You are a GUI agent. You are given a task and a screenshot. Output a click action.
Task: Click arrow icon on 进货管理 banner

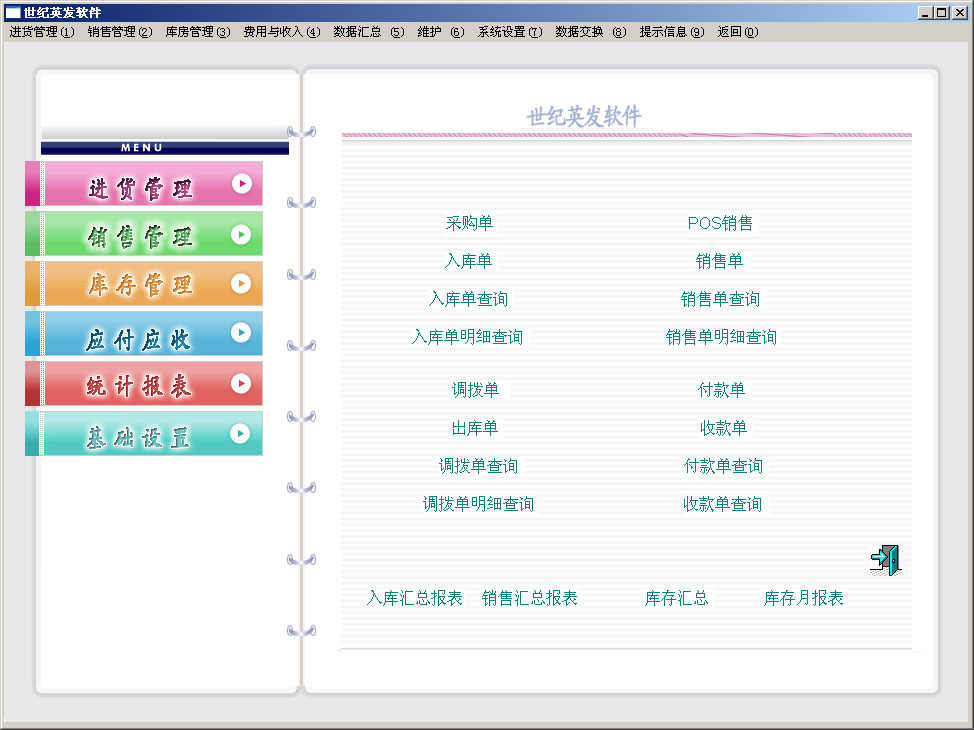[241, 184]
